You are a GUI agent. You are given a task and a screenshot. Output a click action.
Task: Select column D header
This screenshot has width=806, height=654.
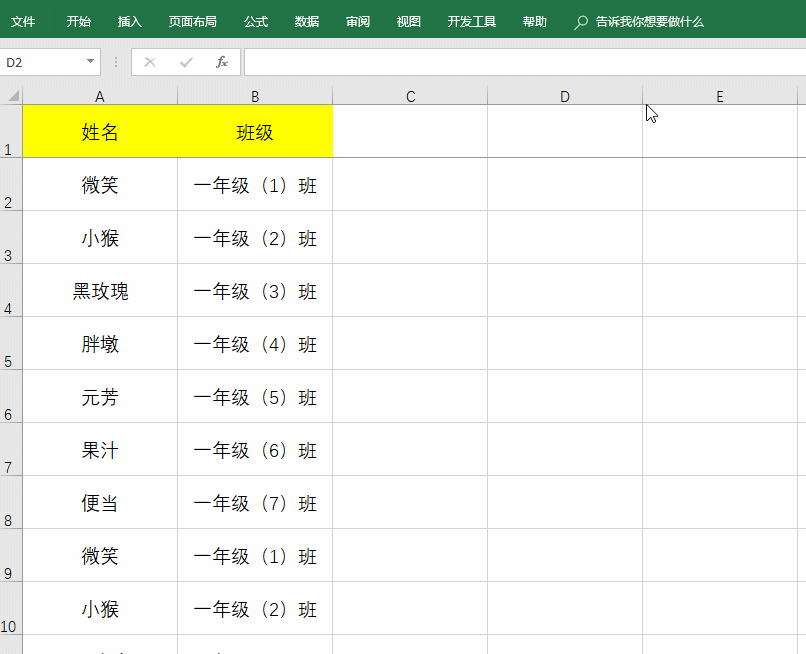click(x=565, y=96)
